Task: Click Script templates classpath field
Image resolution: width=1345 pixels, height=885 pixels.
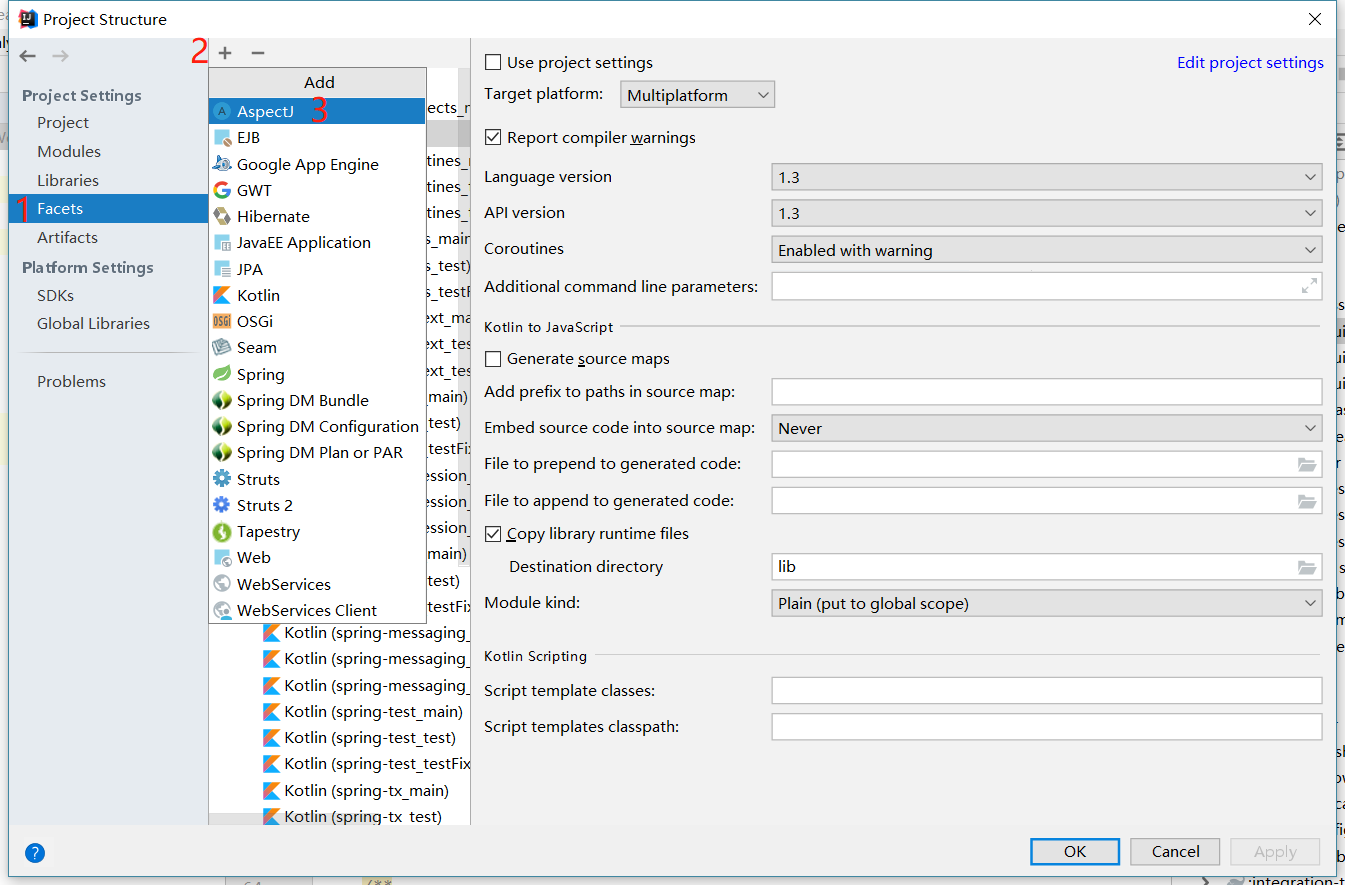Action: (x=1047, y=726)
